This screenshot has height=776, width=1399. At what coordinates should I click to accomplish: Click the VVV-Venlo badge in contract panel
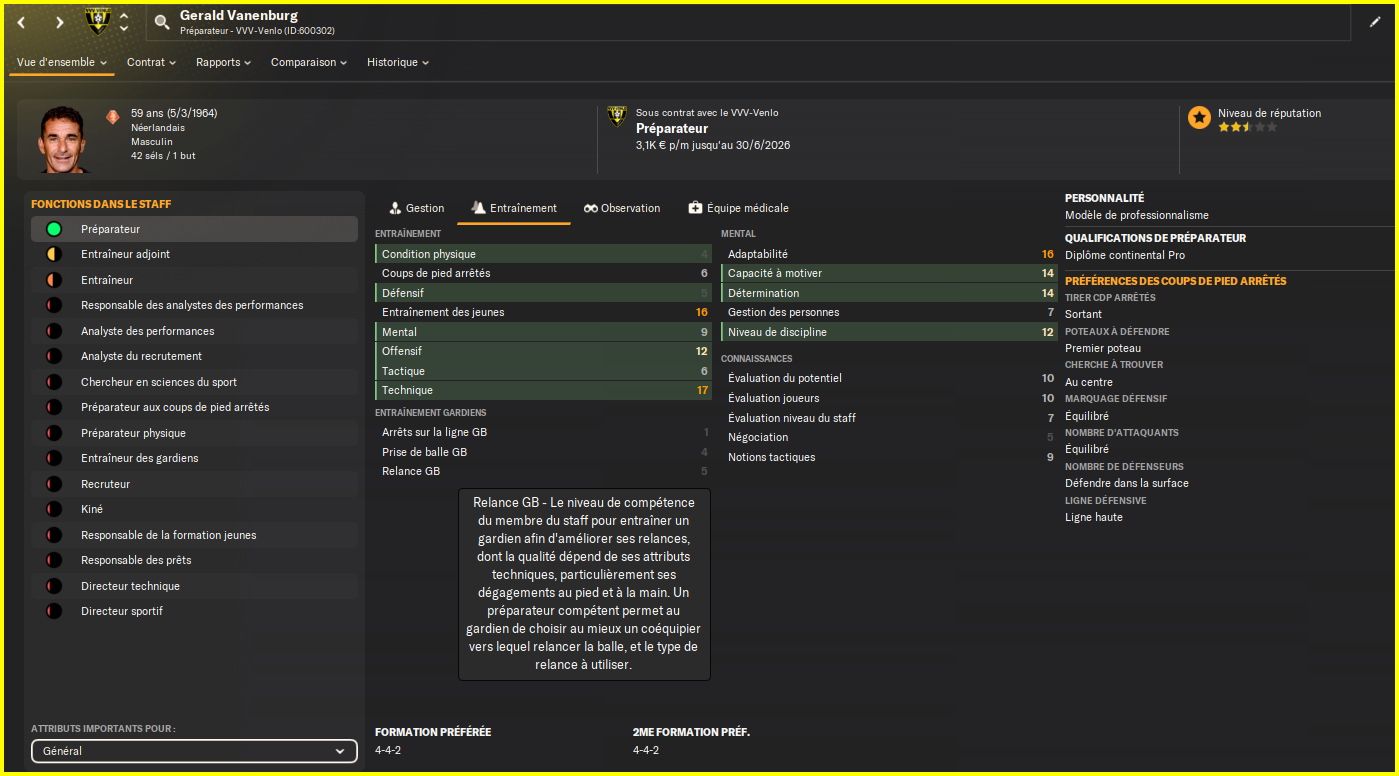pyautogui.click(x=617, y=117)
